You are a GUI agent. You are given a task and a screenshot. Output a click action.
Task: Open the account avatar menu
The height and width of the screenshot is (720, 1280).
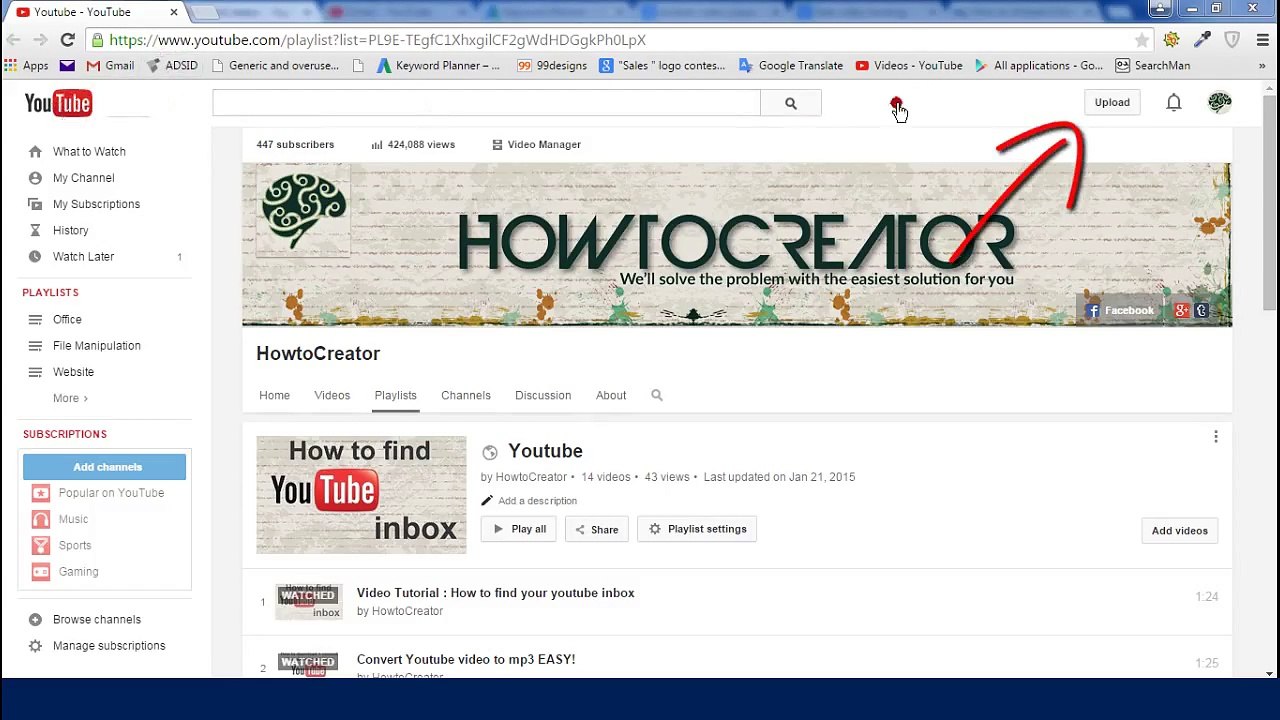point(1219,102)
